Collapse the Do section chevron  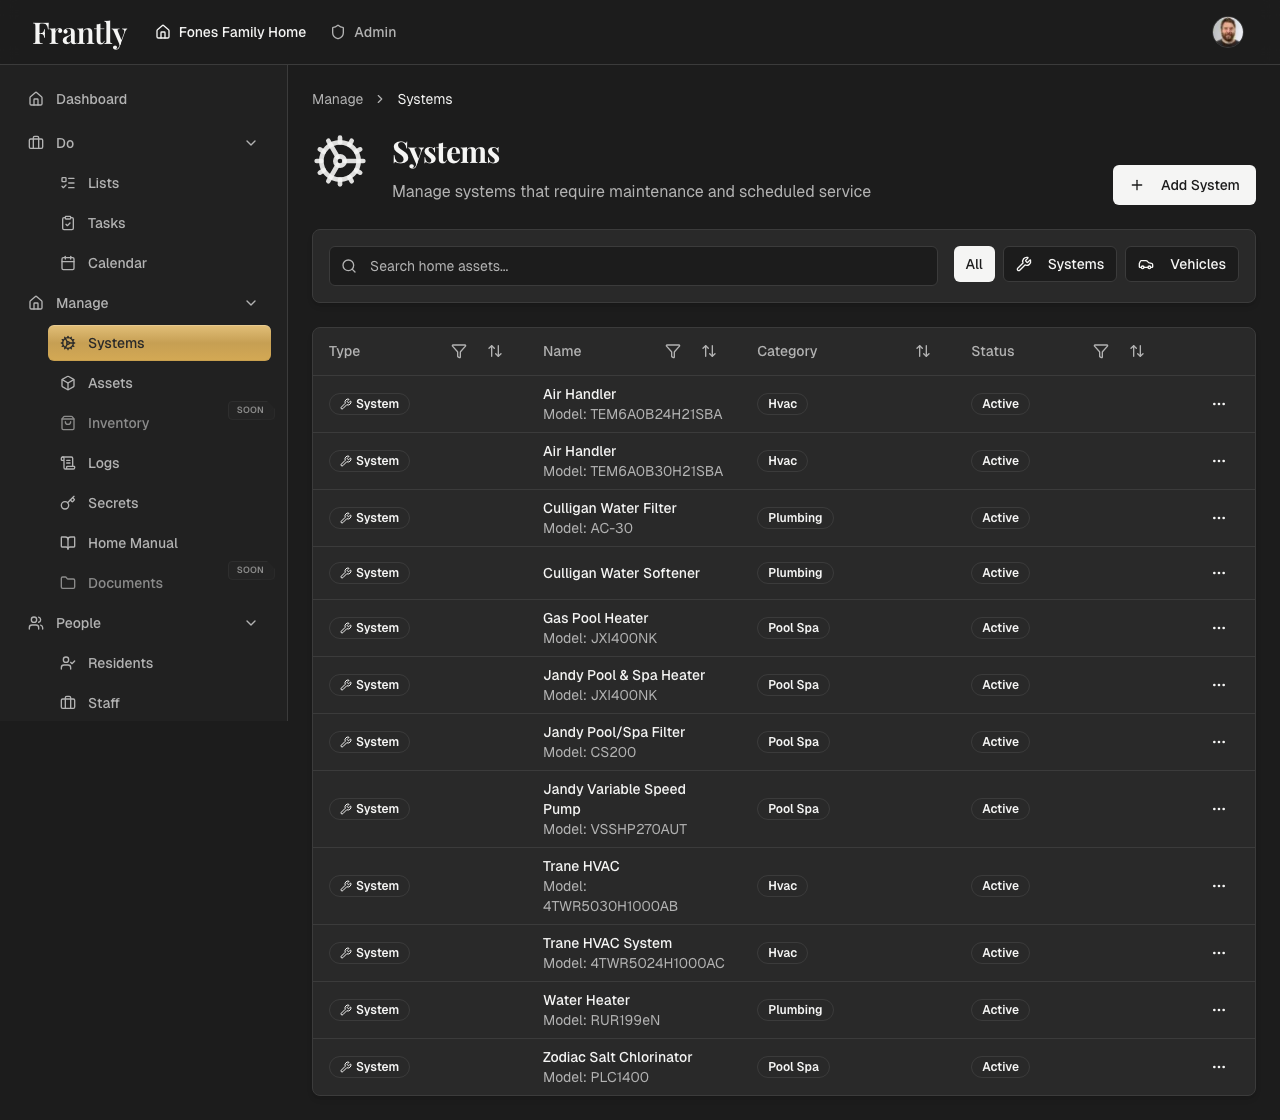250,143
